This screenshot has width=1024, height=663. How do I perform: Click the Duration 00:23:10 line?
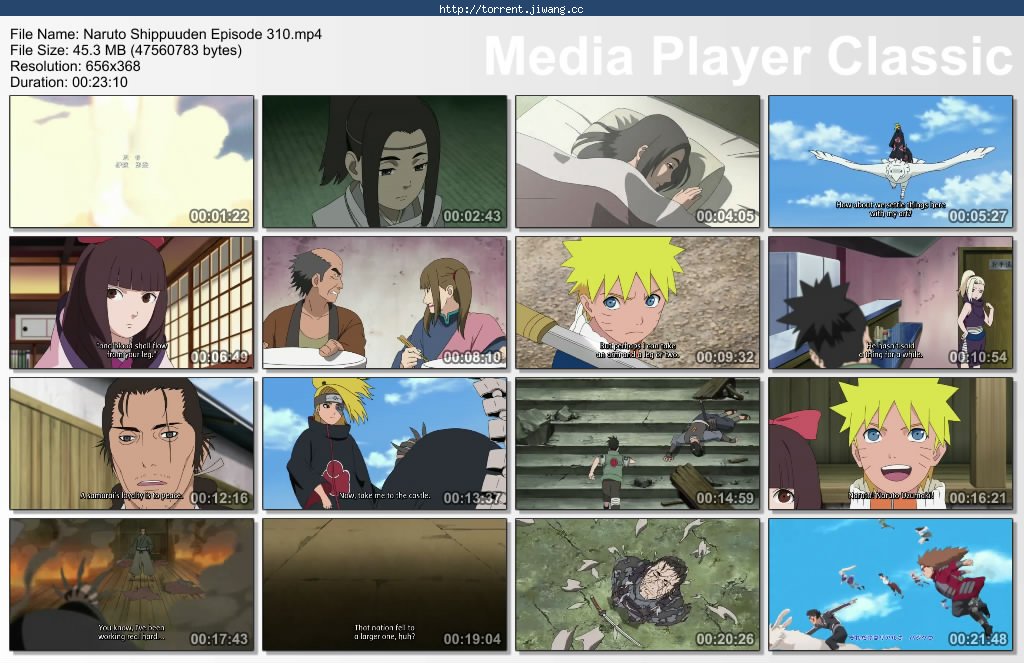pyautogui.click(x=69, y=82)
